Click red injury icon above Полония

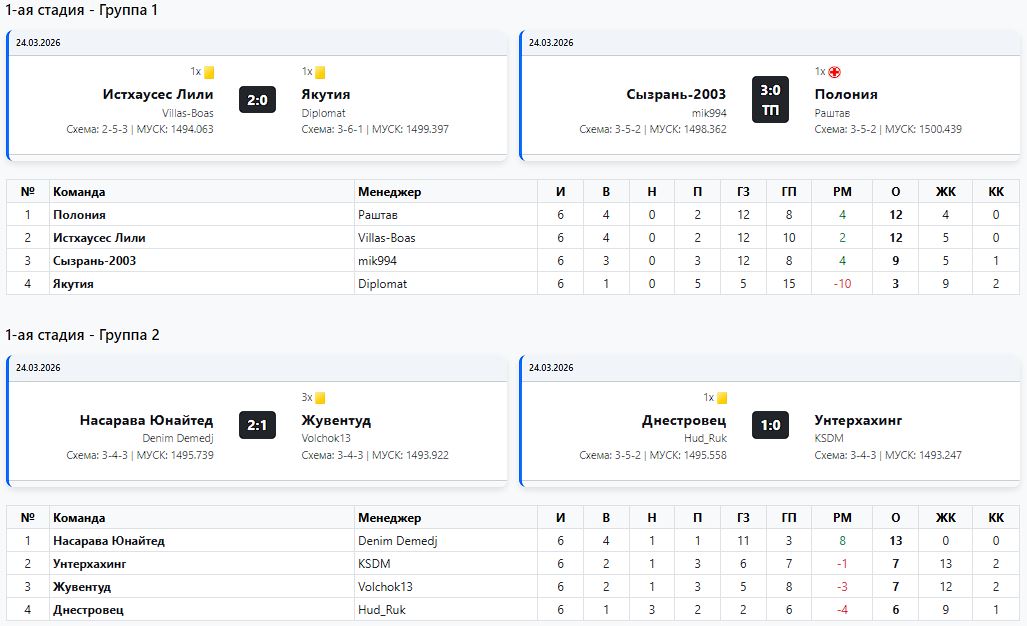pyautogui.click(x=834, y=72)
